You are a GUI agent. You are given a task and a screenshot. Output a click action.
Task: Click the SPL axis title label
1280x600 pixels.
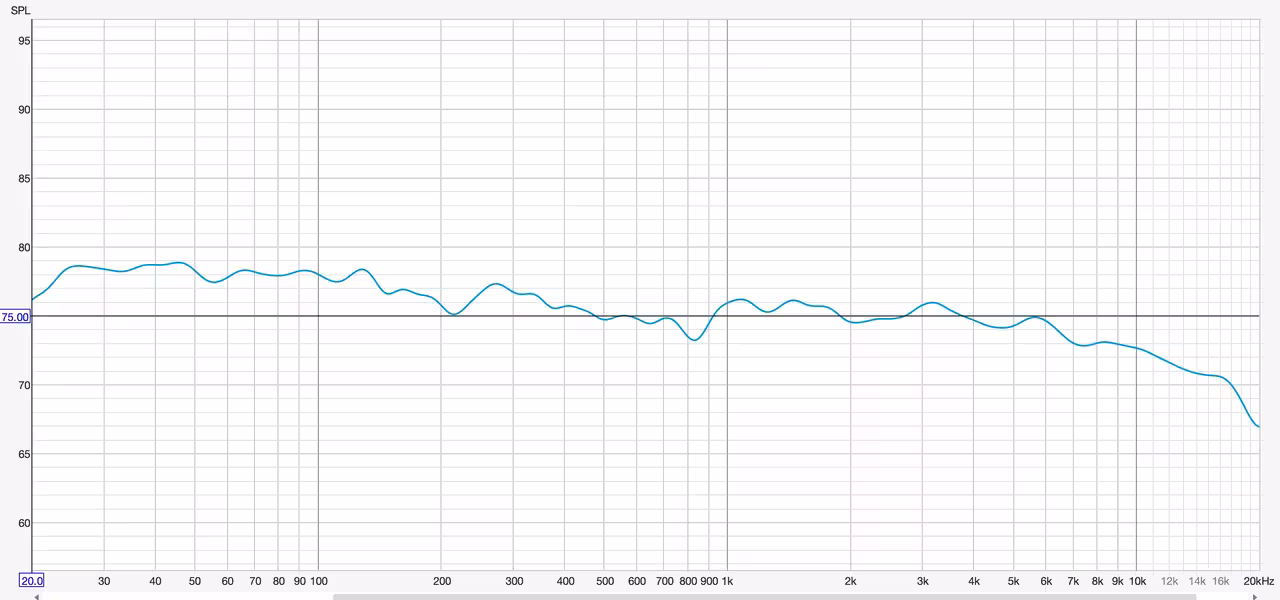click(20, 10)
